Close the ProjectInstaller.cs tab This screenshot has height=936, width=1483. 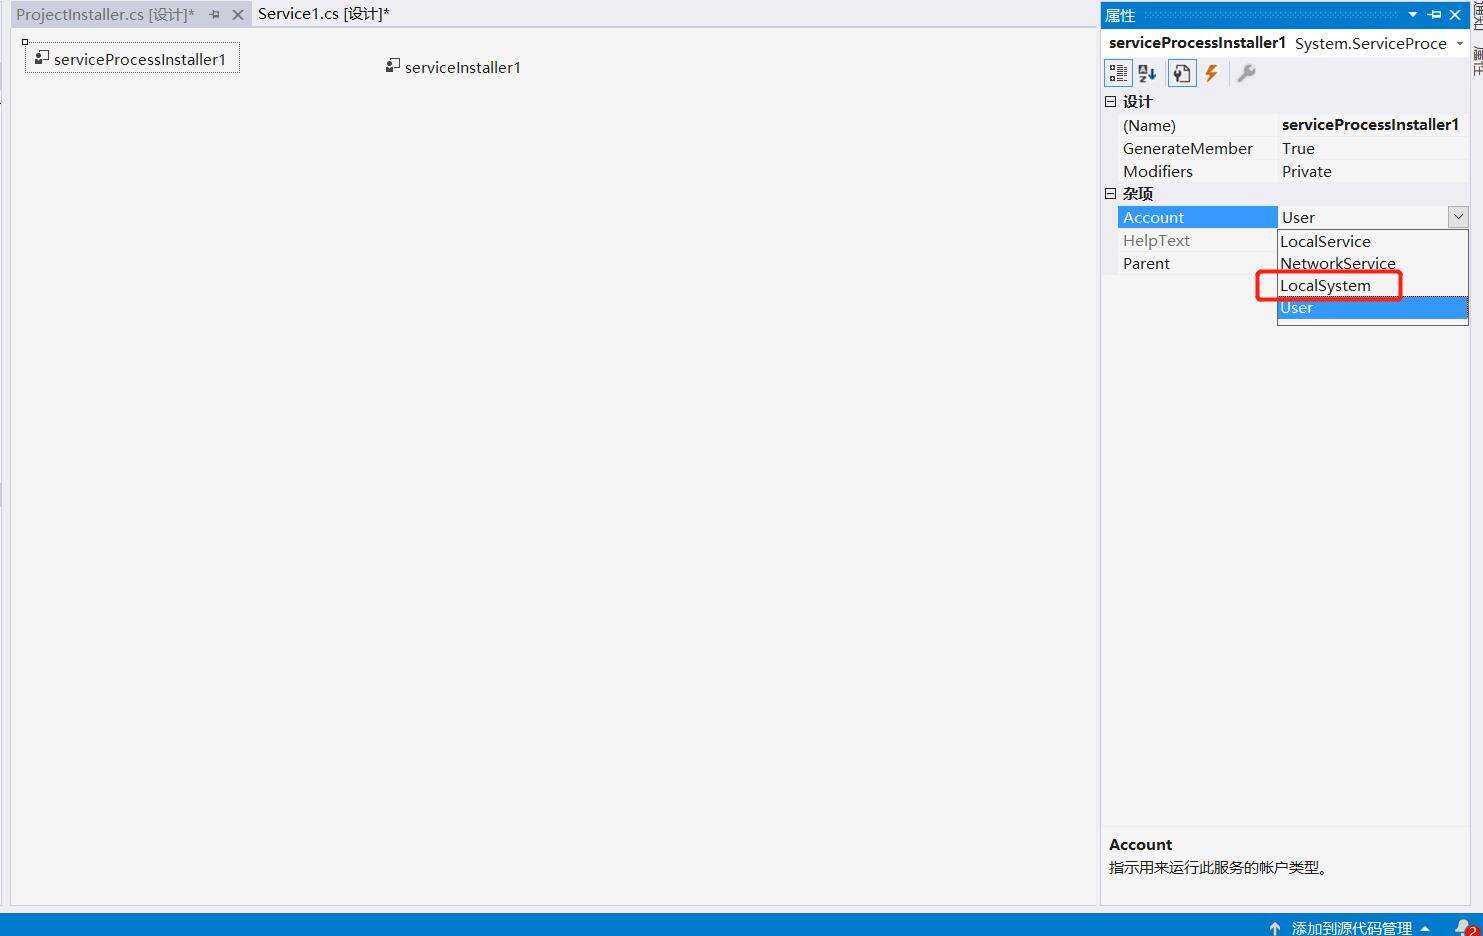[238, 15]
